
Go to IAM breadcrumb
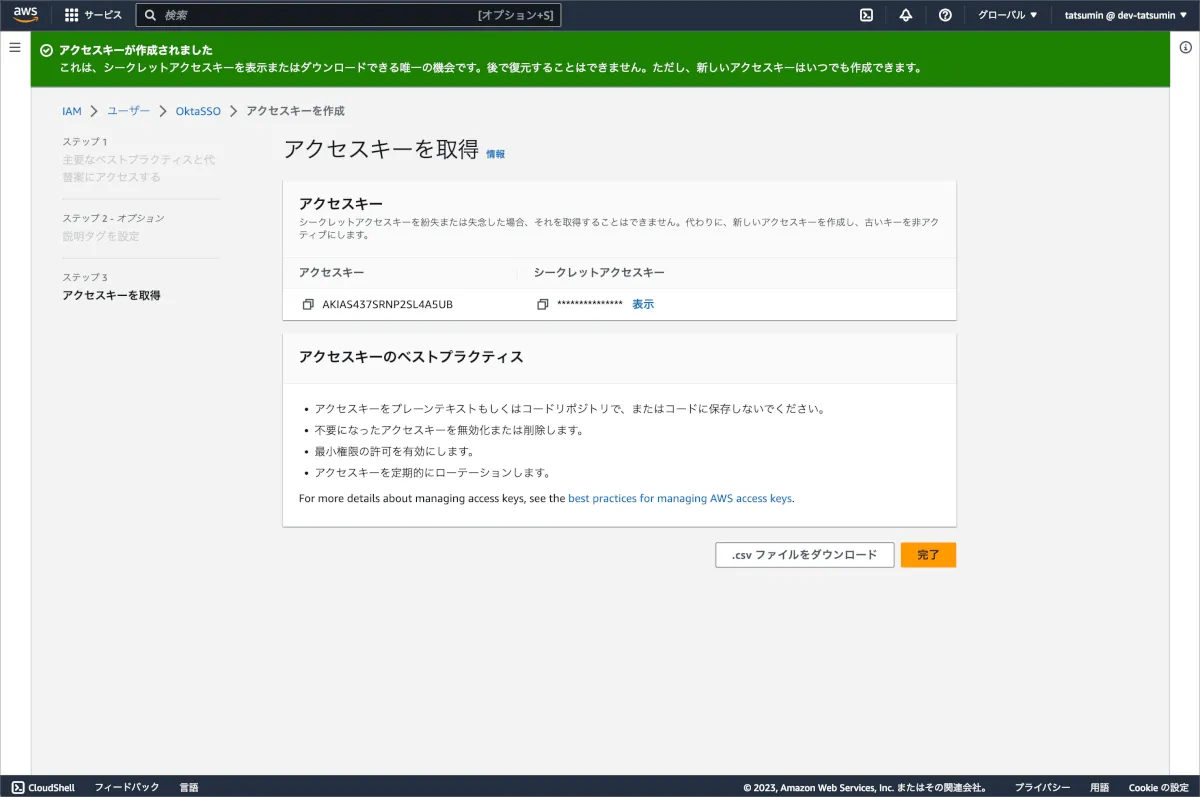coord(71,111)
